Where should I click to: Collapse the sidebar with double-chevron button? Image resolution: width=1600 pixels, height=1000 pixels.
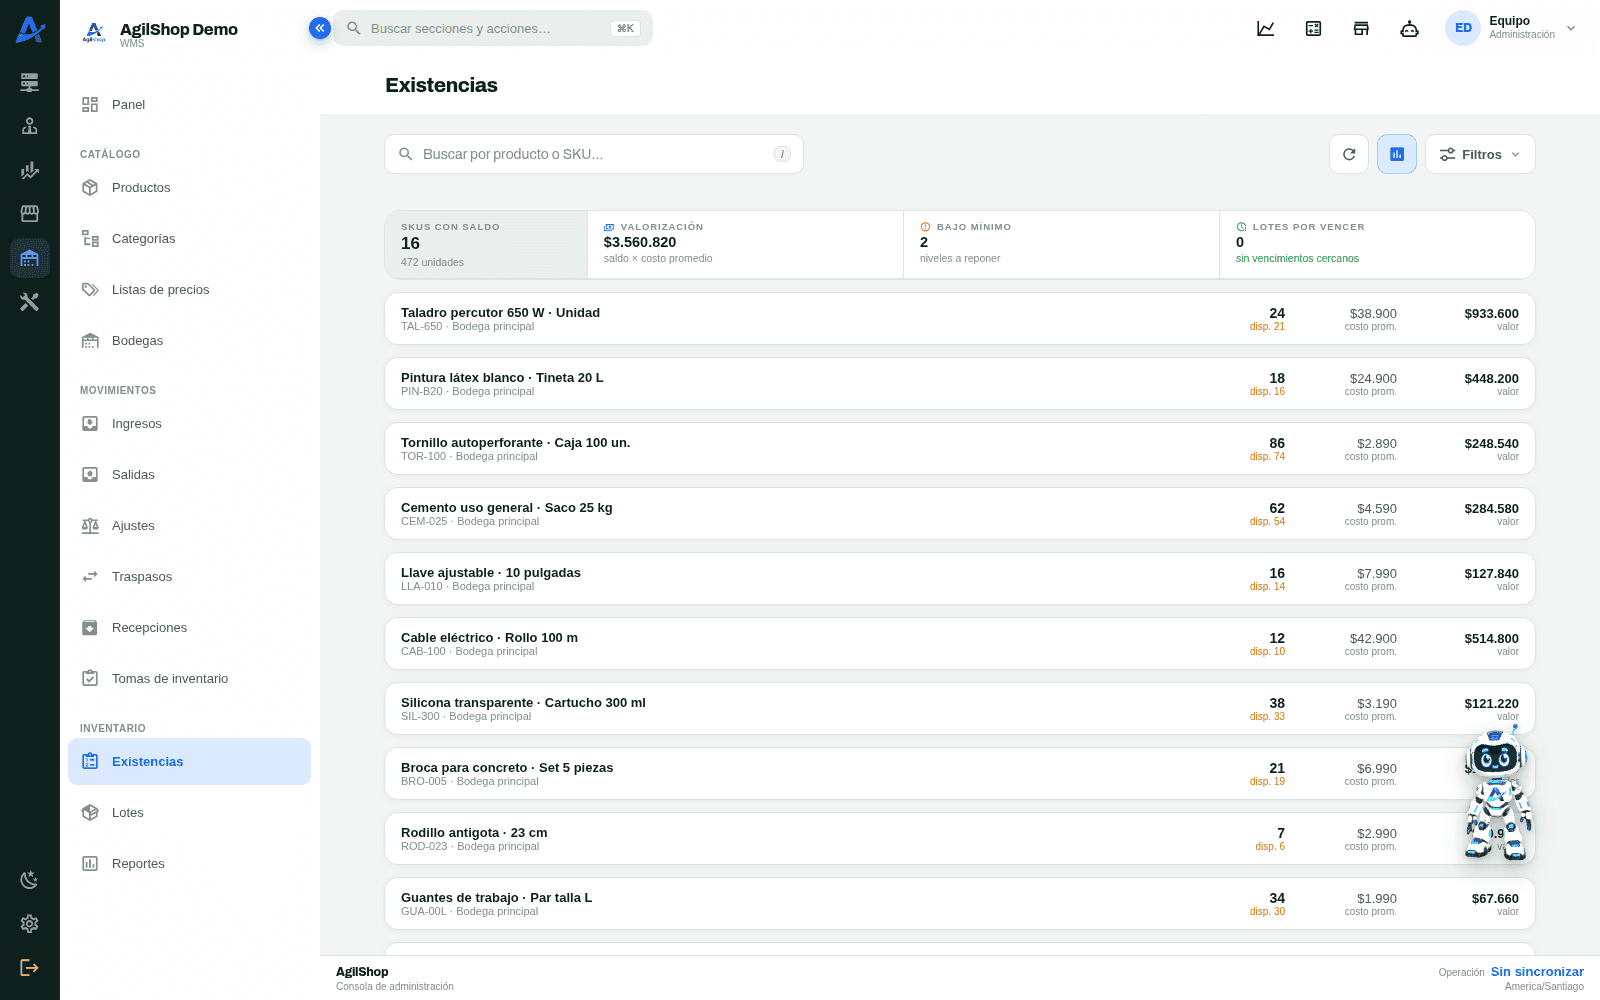coord(319,28)
